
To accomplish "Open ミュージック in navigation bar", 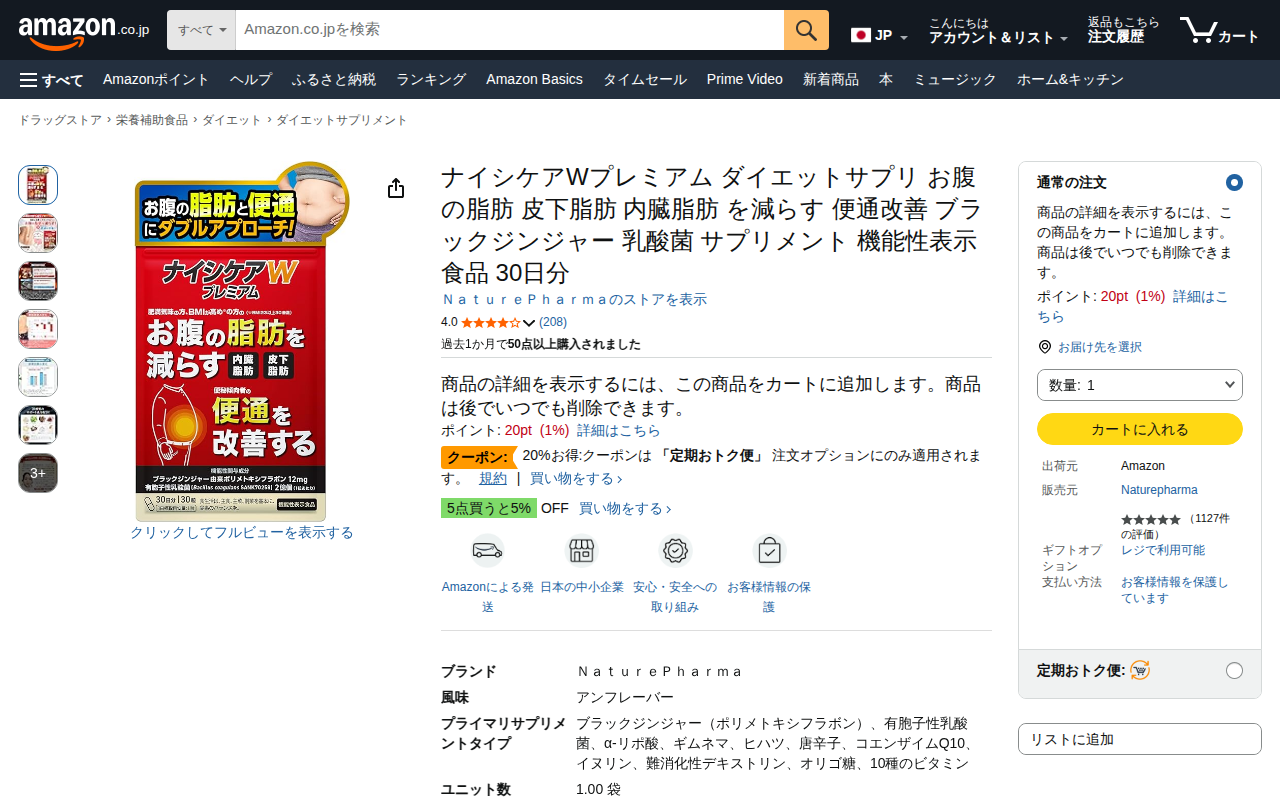I will coord(955,80).
